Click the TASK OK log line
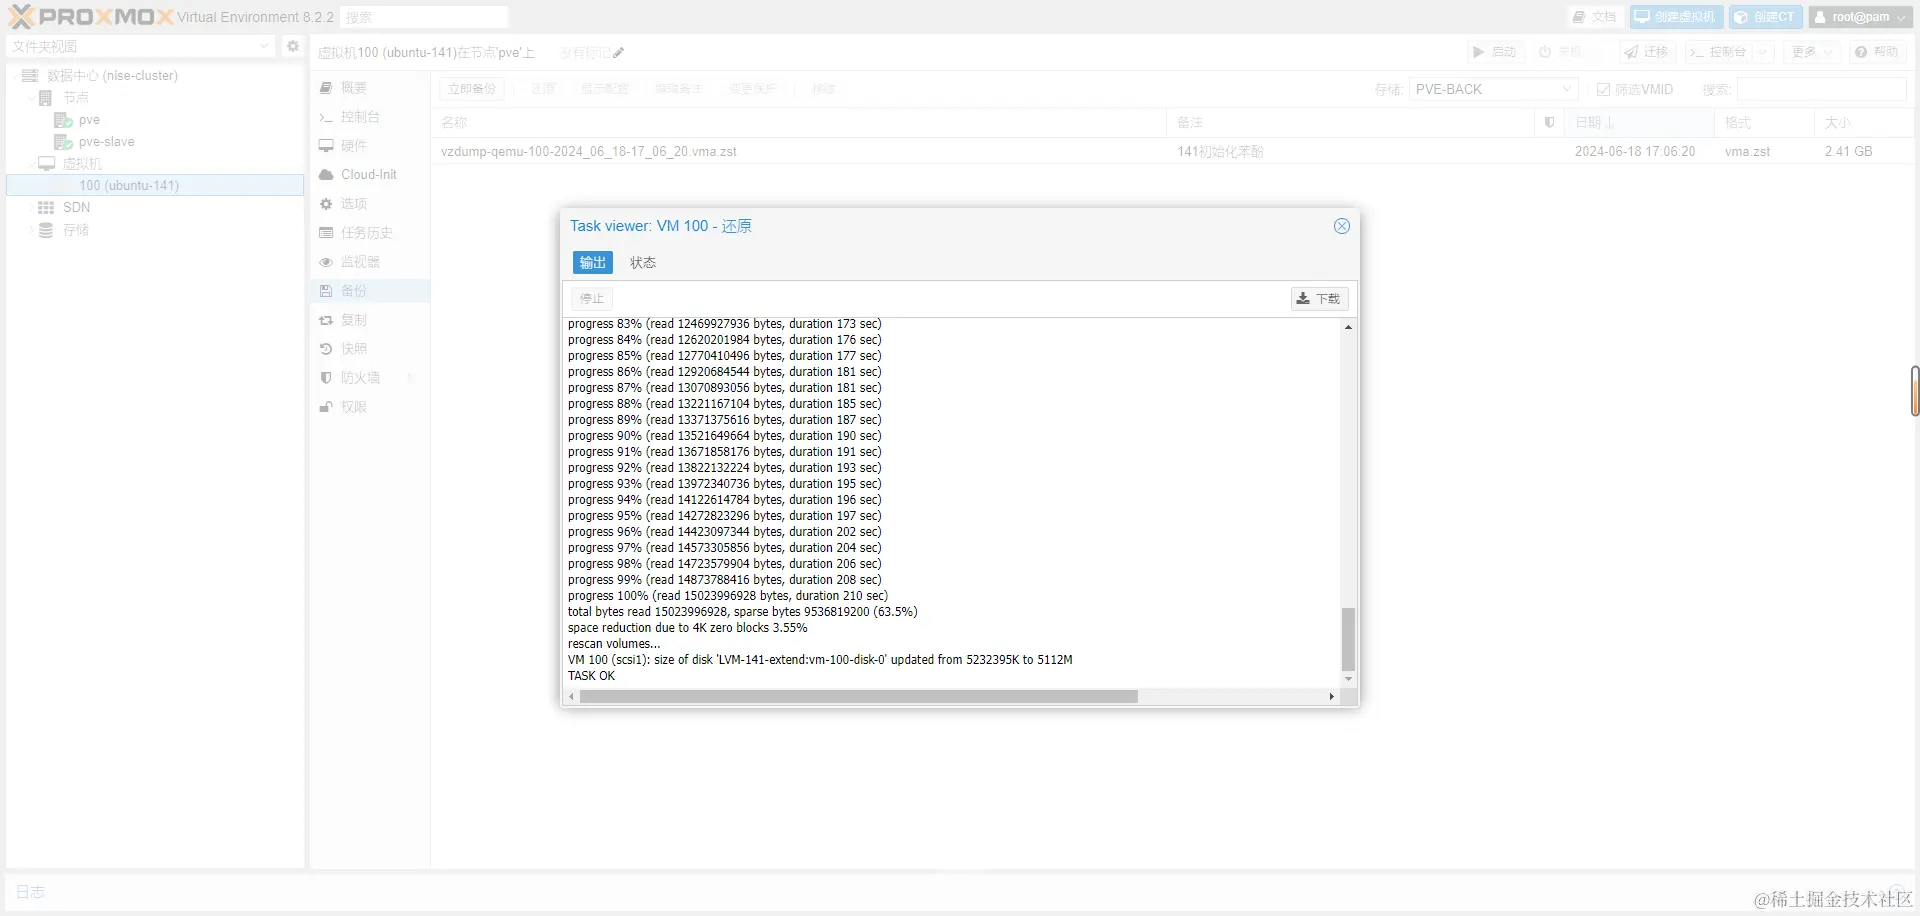Screen dimensions: 1920x916 point(592,676)
